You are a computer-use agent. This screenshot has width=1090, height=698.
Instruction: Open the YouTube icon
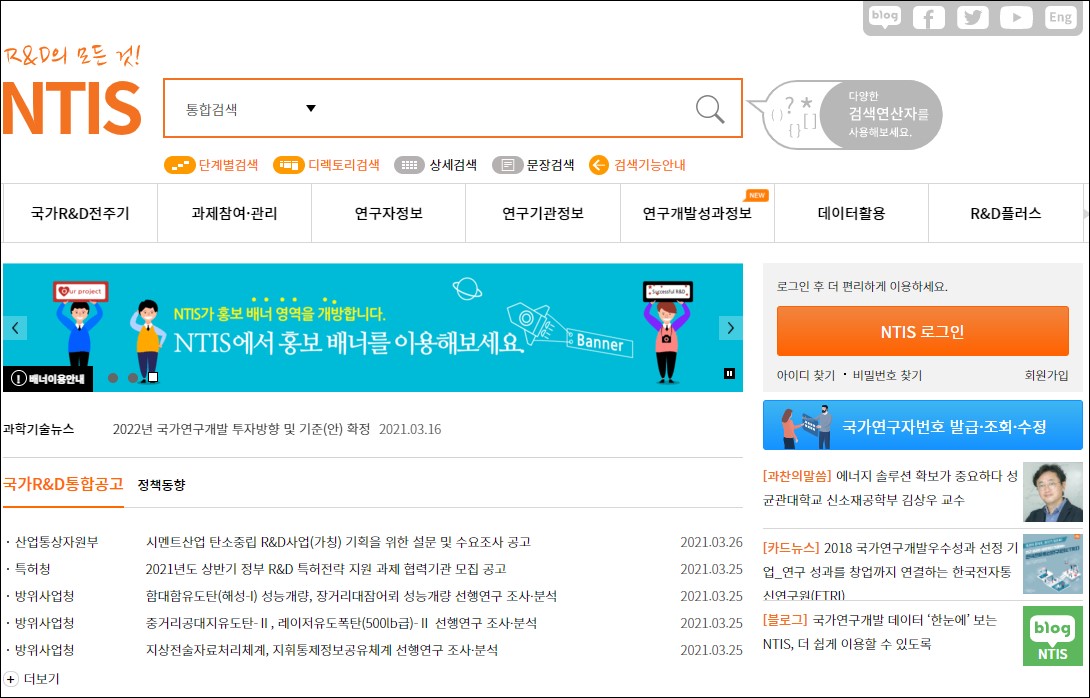[x=1016, y=18]
